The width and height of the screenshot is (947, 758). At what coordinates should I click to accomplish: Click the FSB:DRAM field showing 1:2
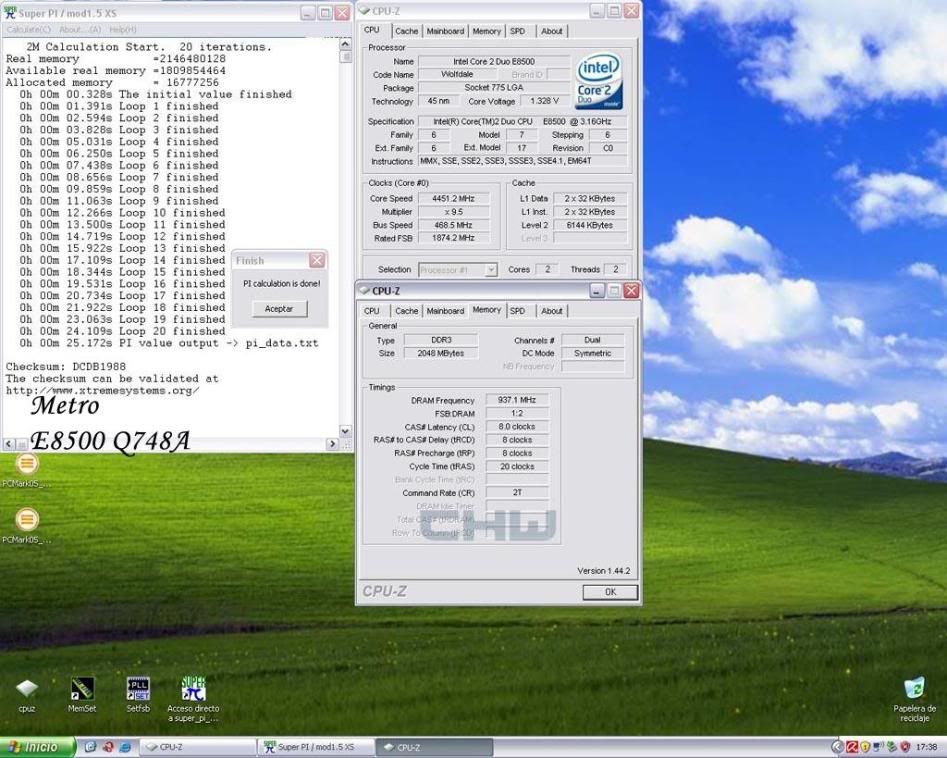[517, 413]
